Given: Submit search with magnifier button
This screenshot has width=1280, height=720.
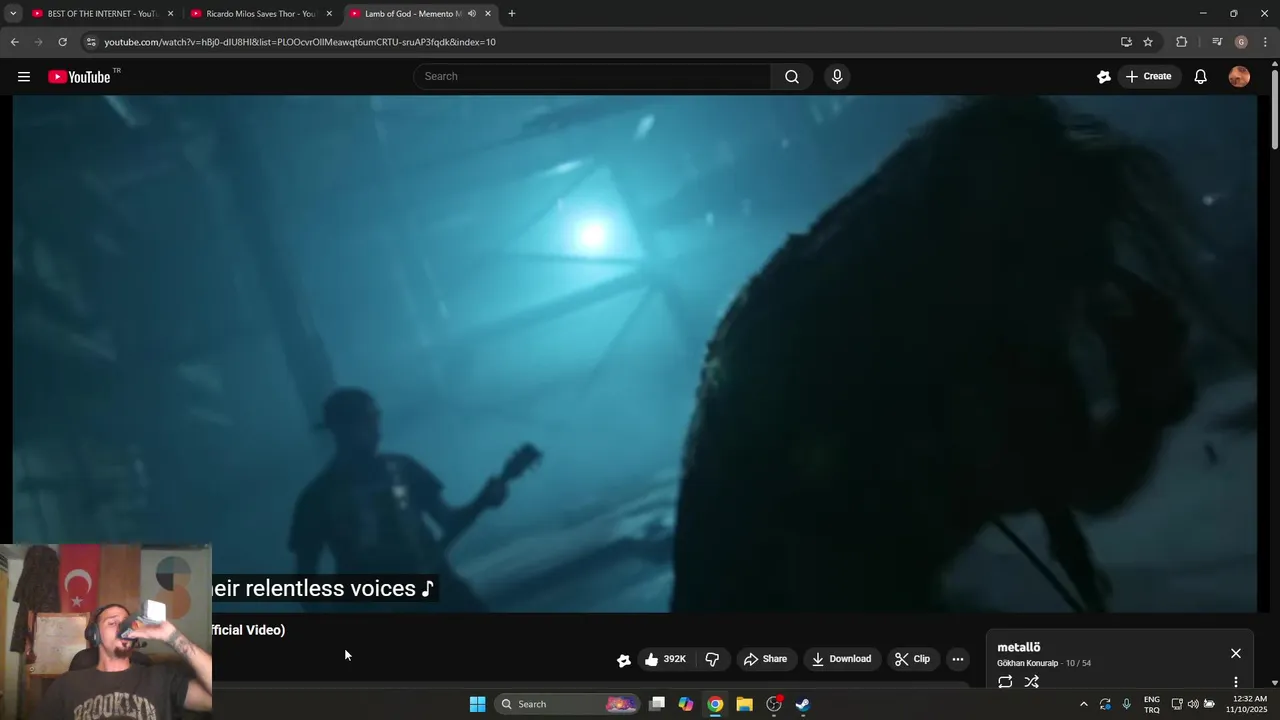Looking at the screenshot, I should point(792,77).
